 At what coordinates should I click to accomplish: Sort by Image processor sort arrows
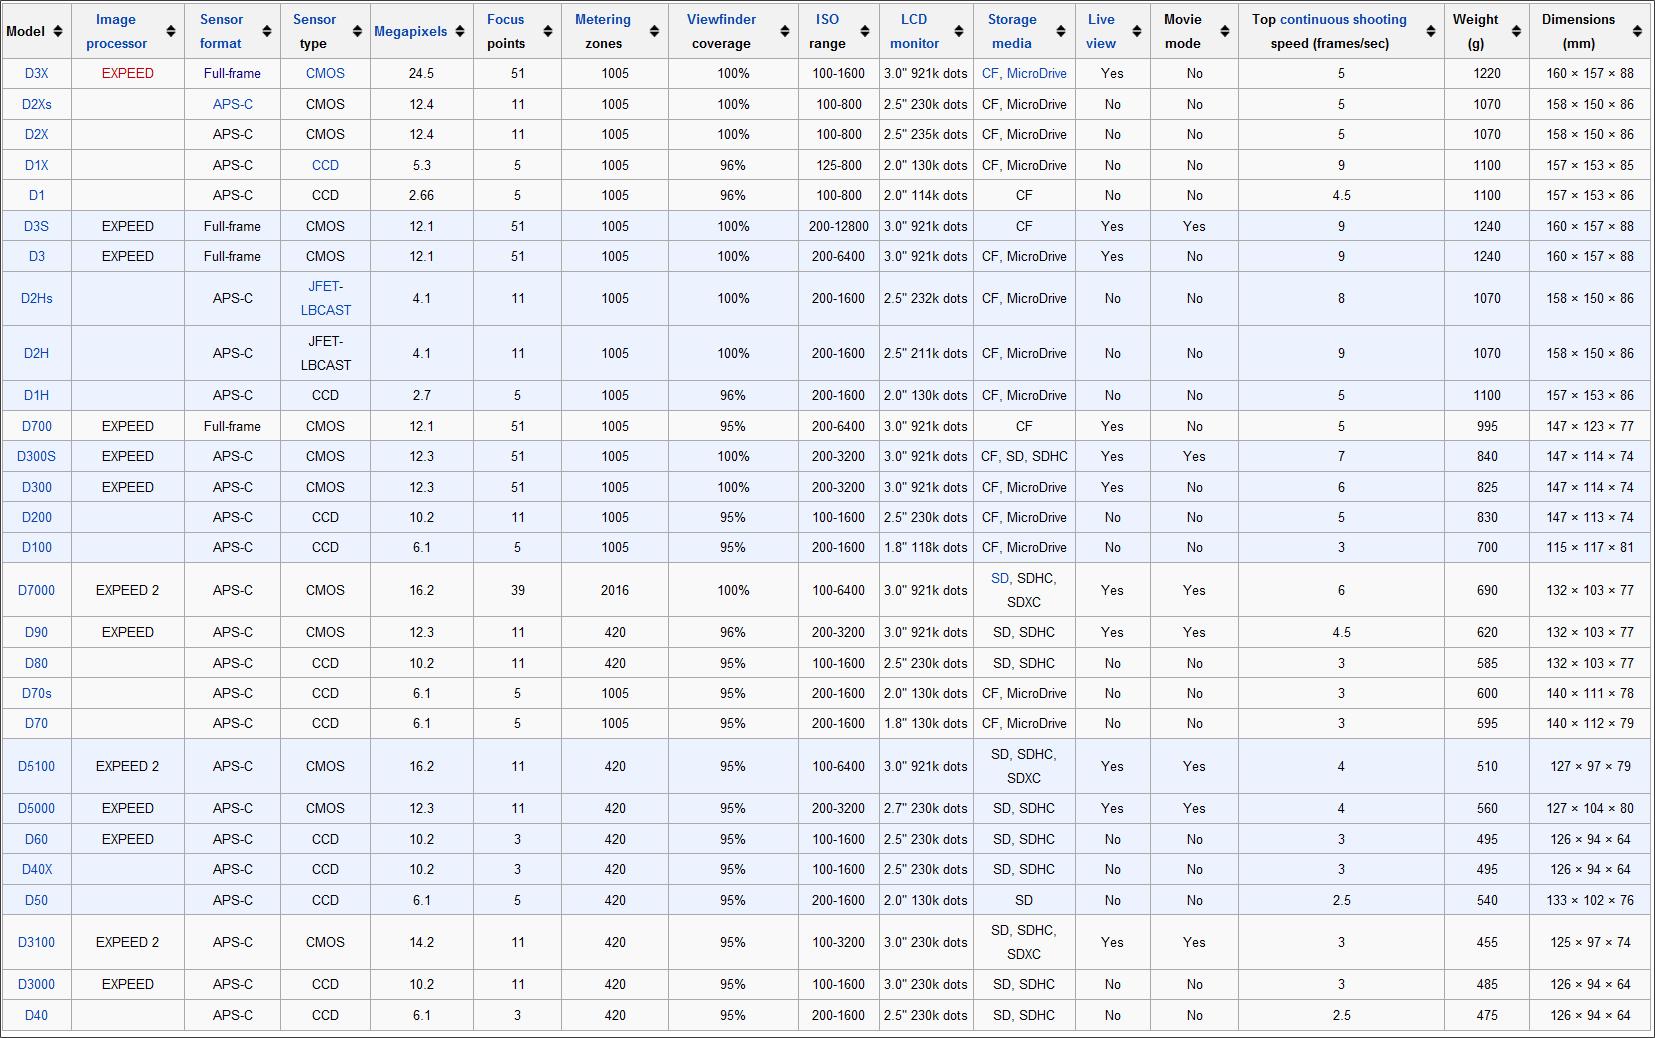[171, 31]
